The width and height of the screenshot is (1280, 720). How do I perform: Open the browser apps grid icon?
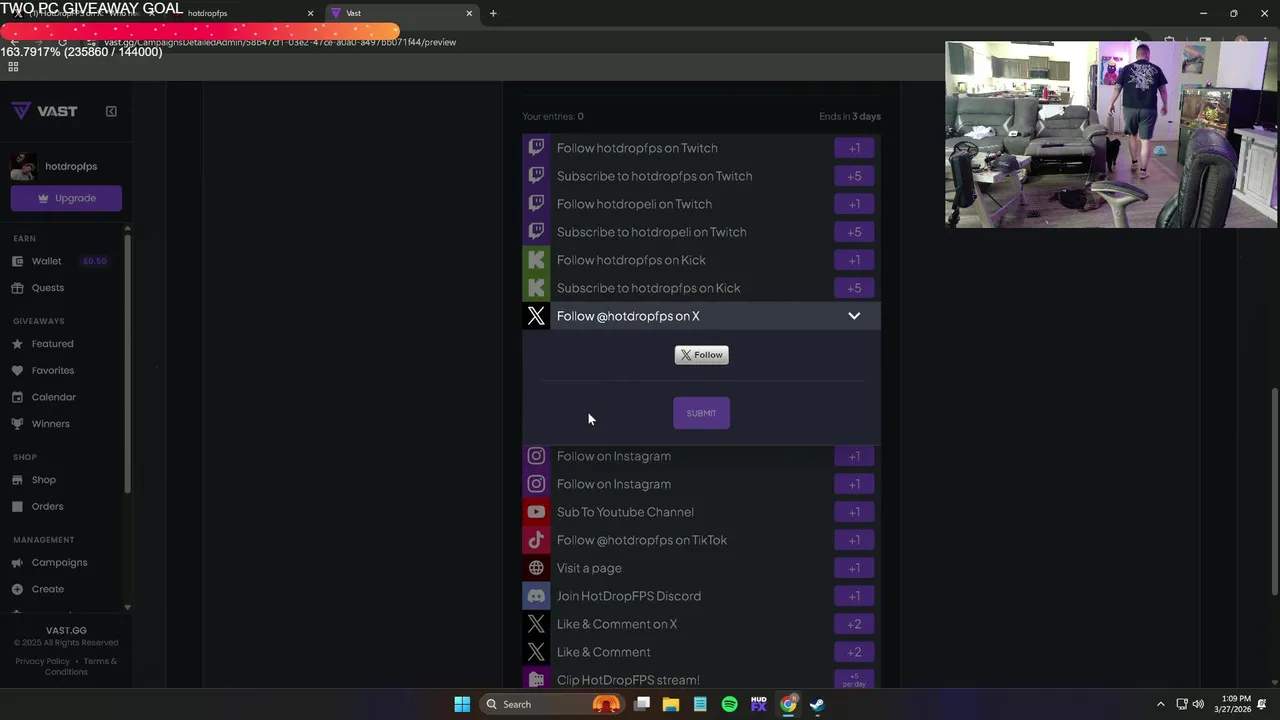click(13, 67)
